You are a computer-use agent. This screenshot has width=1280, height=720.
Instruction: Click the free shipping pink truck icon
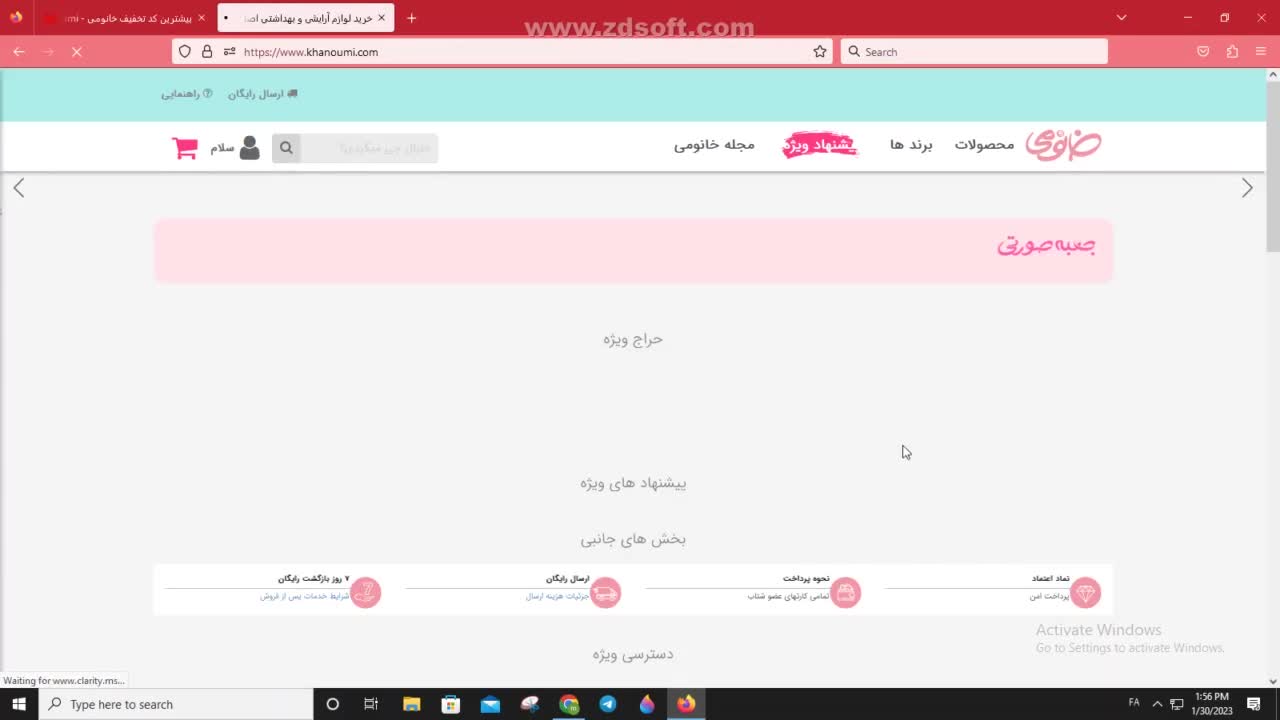[x=605, y=593]
